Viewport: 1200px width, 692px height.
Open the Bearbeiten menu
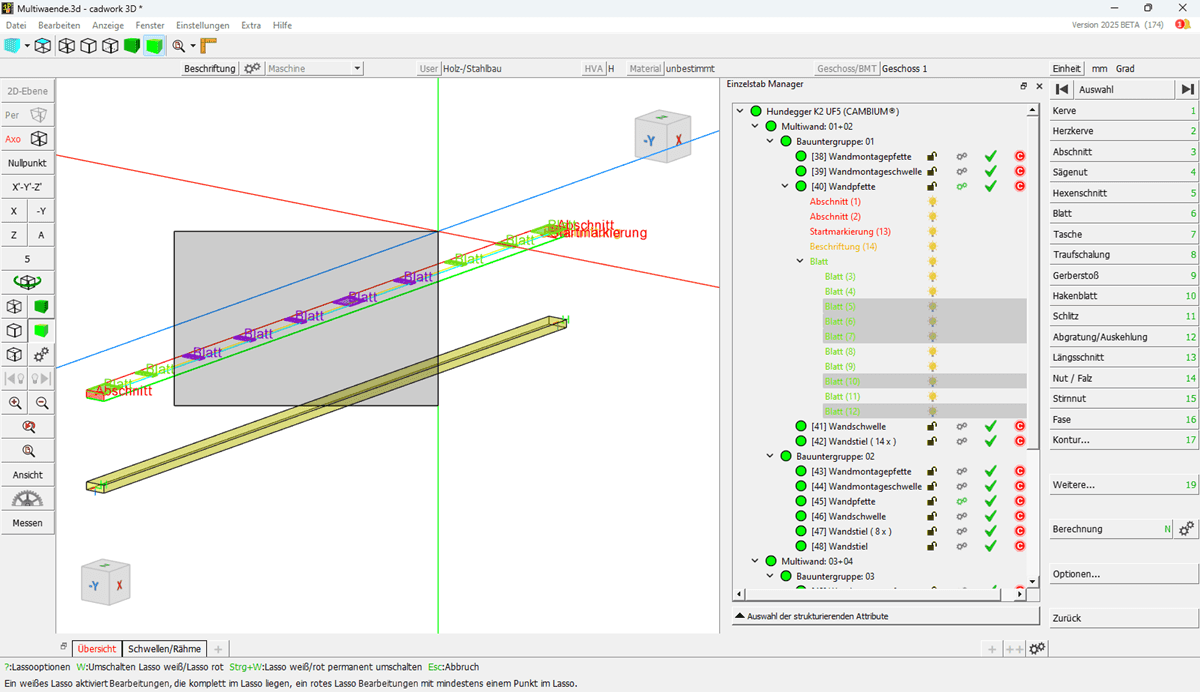click(x=59, y=25)
